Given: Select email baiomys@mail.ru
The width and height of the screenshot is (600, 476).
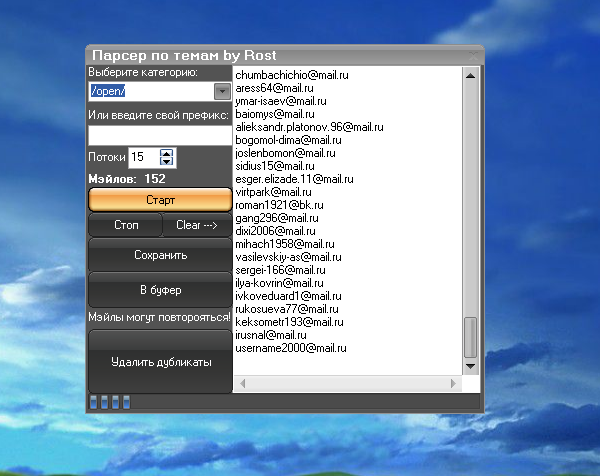Looking at the screenshot, I should pyautogui.click(x=275, y=114).
